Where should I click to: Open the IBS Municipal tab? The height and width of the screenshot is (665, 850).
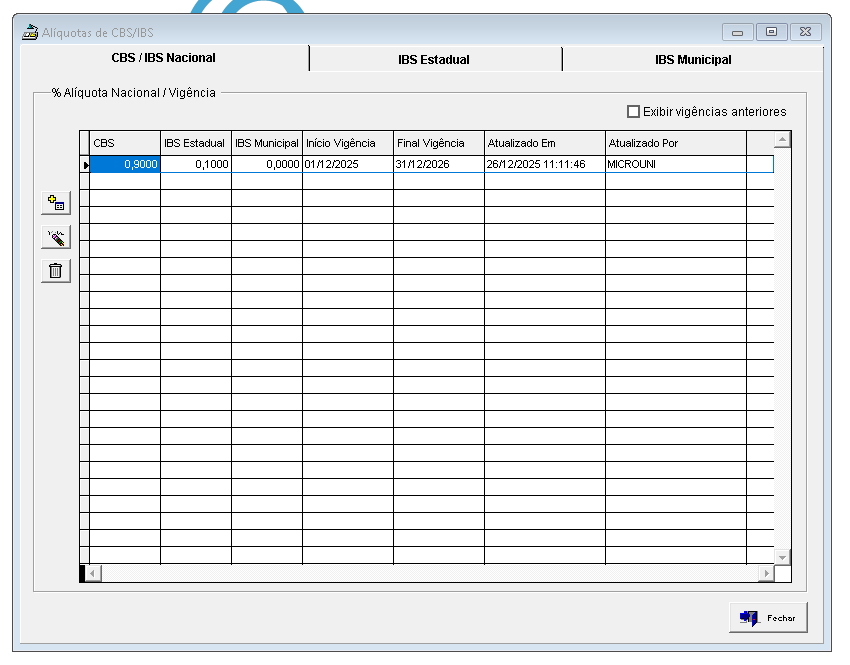(693, 60)
